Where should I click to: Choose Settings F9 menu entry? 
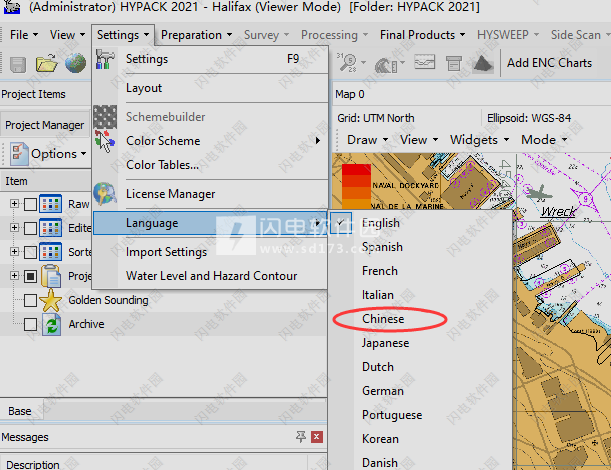click(x=210, y=59)
